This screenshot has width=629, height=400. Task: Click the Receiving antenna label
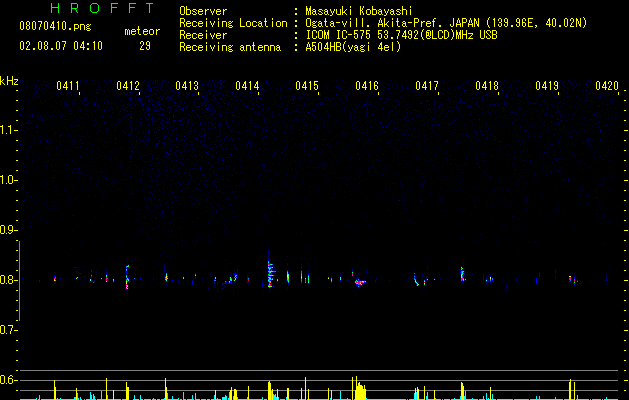click(230, 47)
